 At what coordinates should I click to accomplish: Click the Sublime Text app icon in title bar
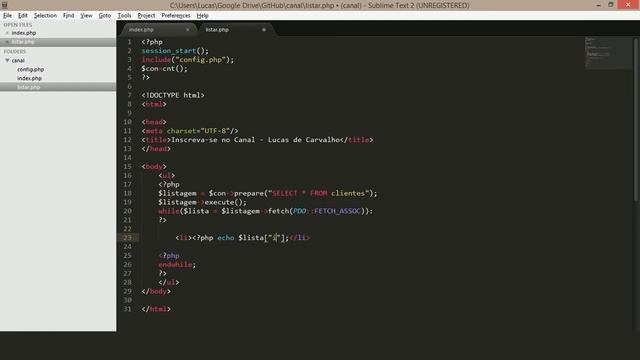pyautogui.click(x=4, y=5)
